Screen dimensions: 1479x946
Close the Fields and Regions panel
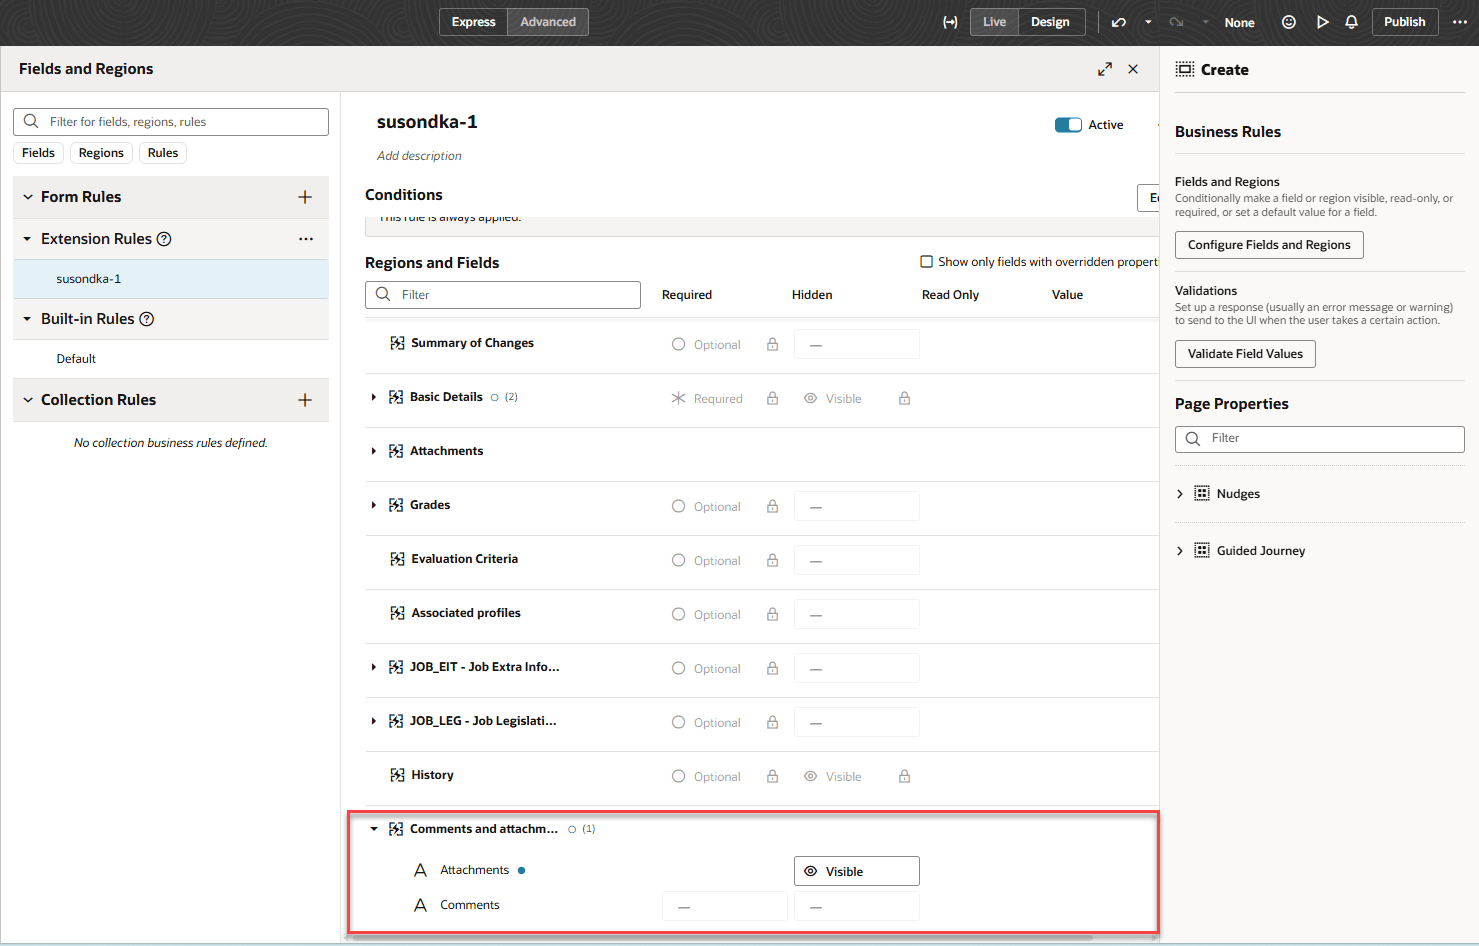[1133, 69]
